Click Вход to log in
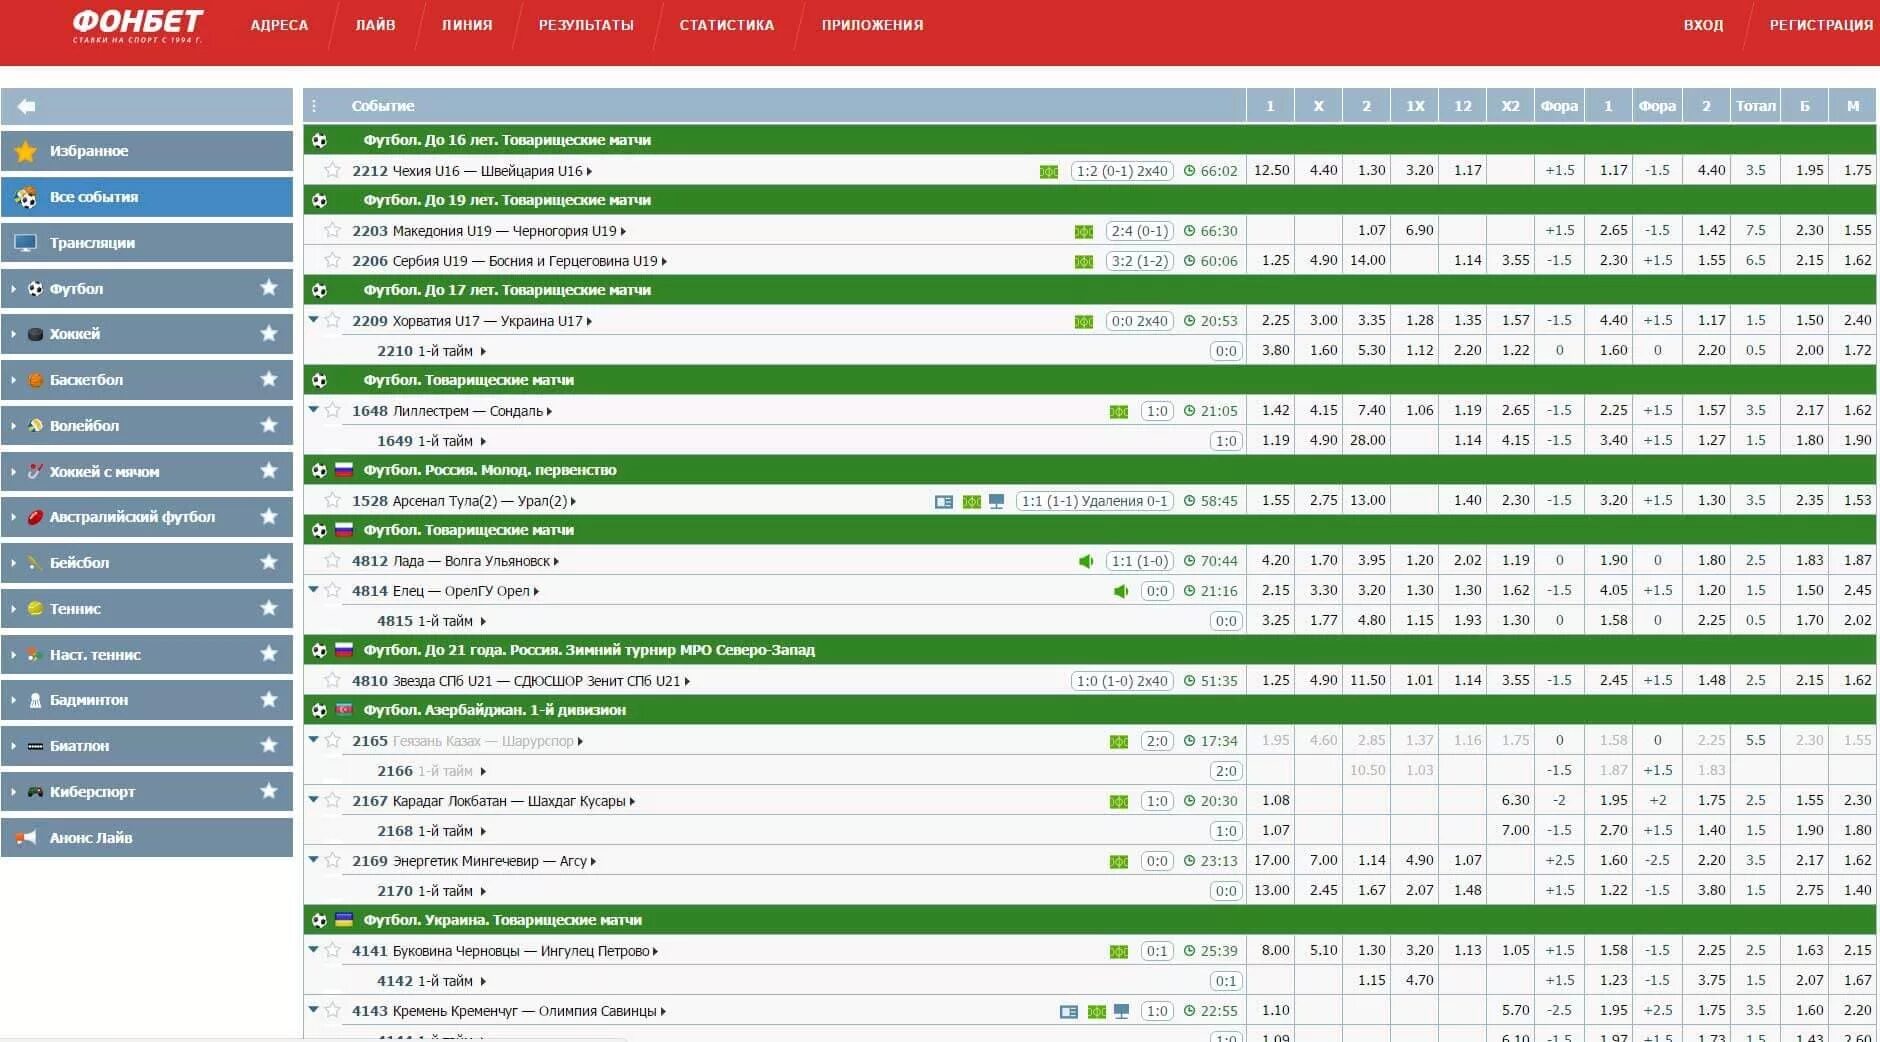 pyautogui.click(x=1703, y=25)
